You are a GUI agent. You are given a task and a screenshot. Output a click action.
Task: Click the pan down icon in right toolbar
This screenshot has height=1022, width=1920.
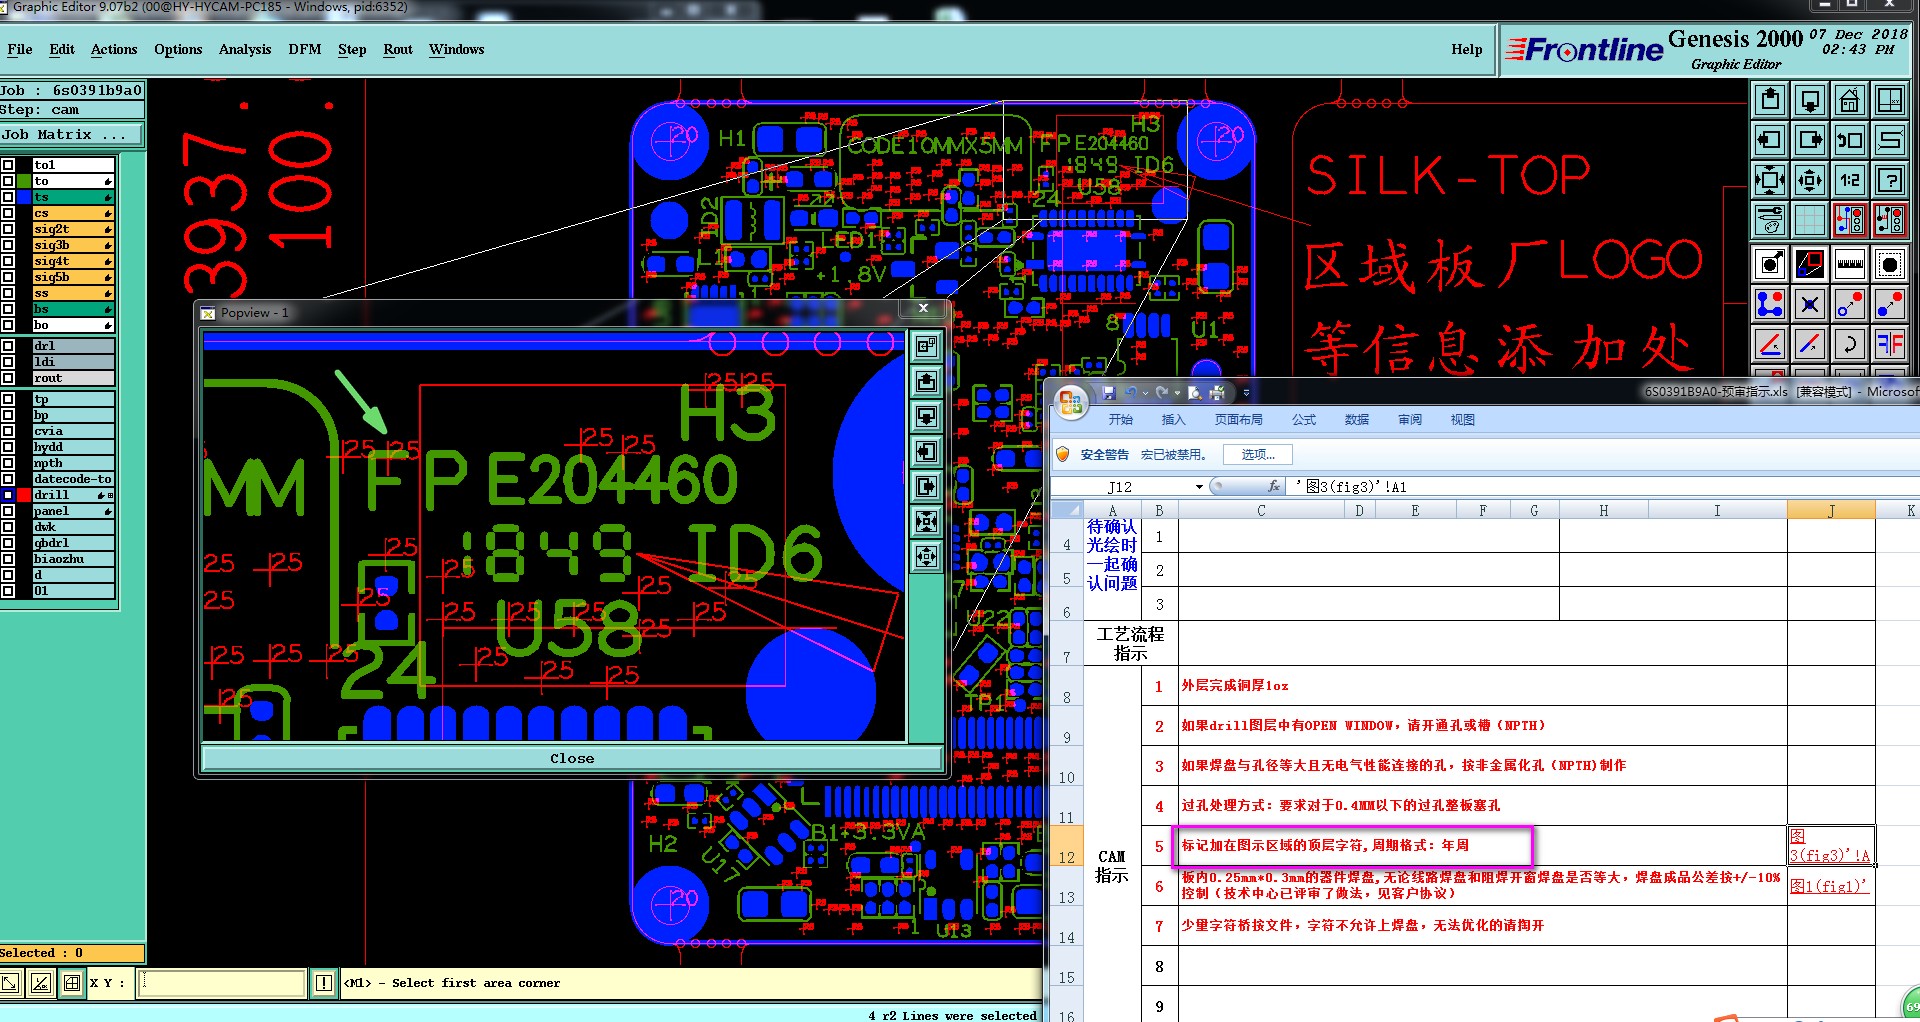1810,100
